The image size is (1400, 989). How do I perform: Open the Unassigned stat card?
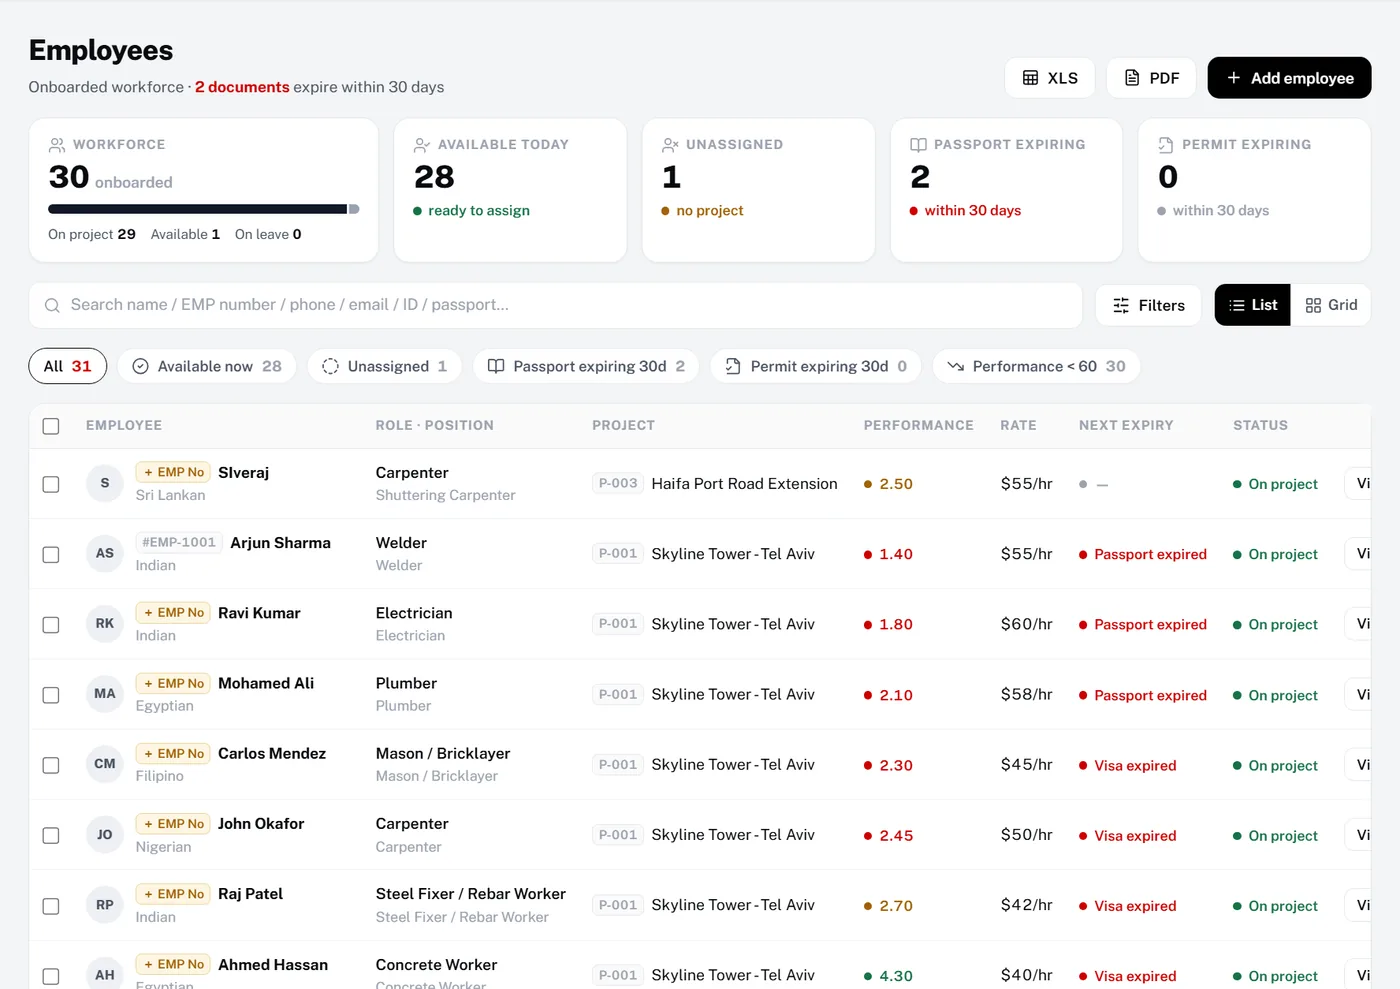pyautogui.click(x=758, y=190)
